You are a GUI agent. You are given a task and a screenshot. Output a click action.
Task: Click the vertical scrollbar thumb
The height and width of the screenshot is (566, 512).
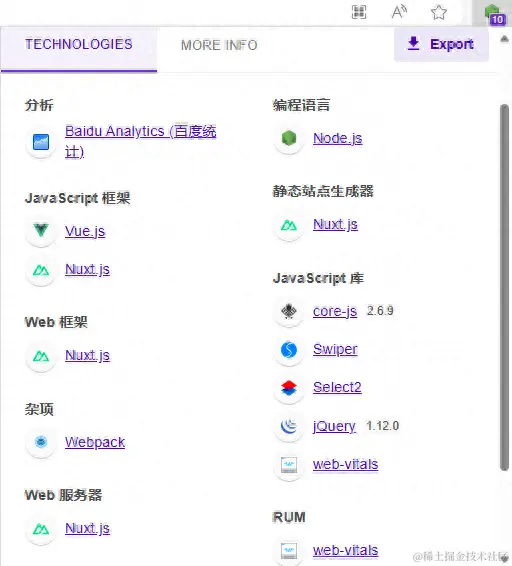[x=504, y=287]
